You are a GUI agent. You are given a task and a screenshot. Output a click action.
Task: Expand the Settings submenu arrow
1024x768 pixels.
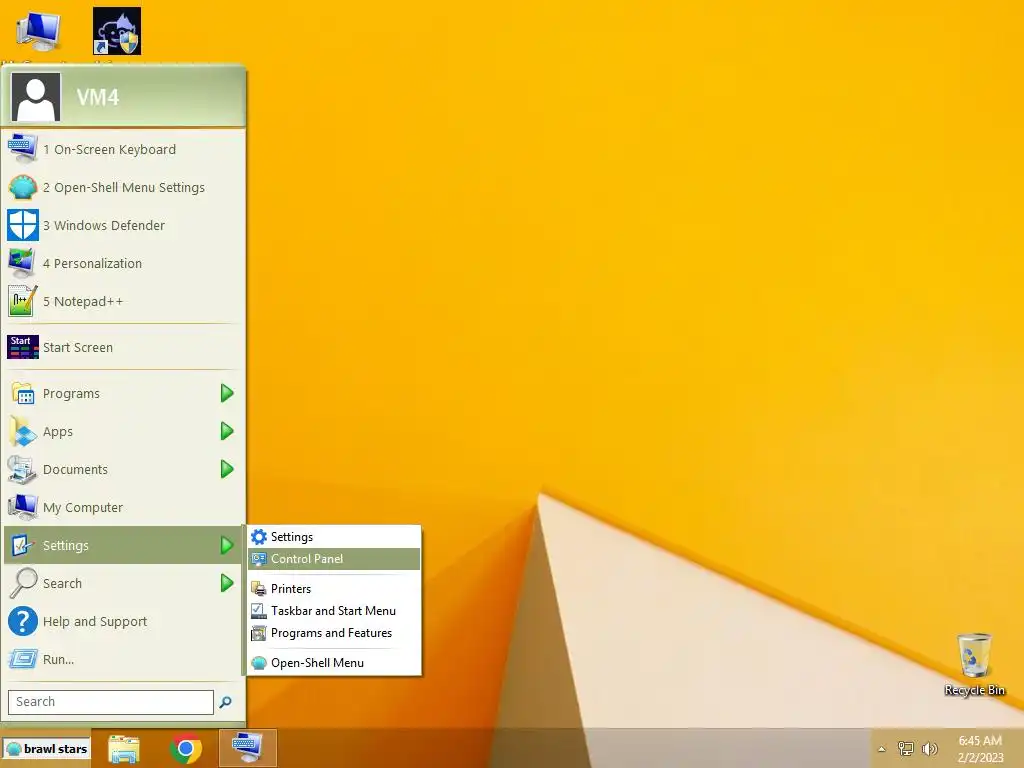tap(227, 545)
